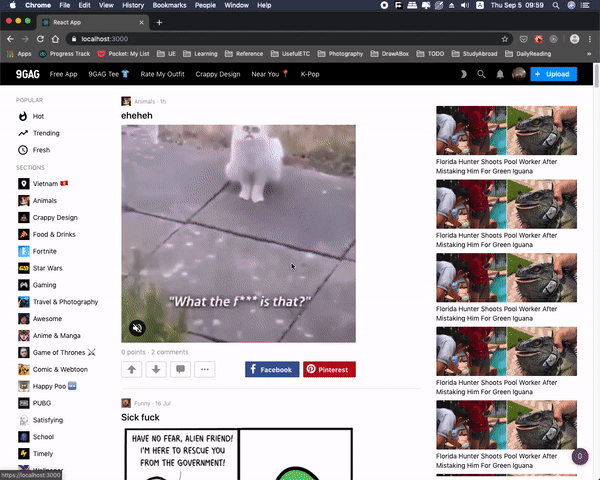Open Comic & Webtoon section
This screenshot has width=600, height=480.
[x=53, y=369]
